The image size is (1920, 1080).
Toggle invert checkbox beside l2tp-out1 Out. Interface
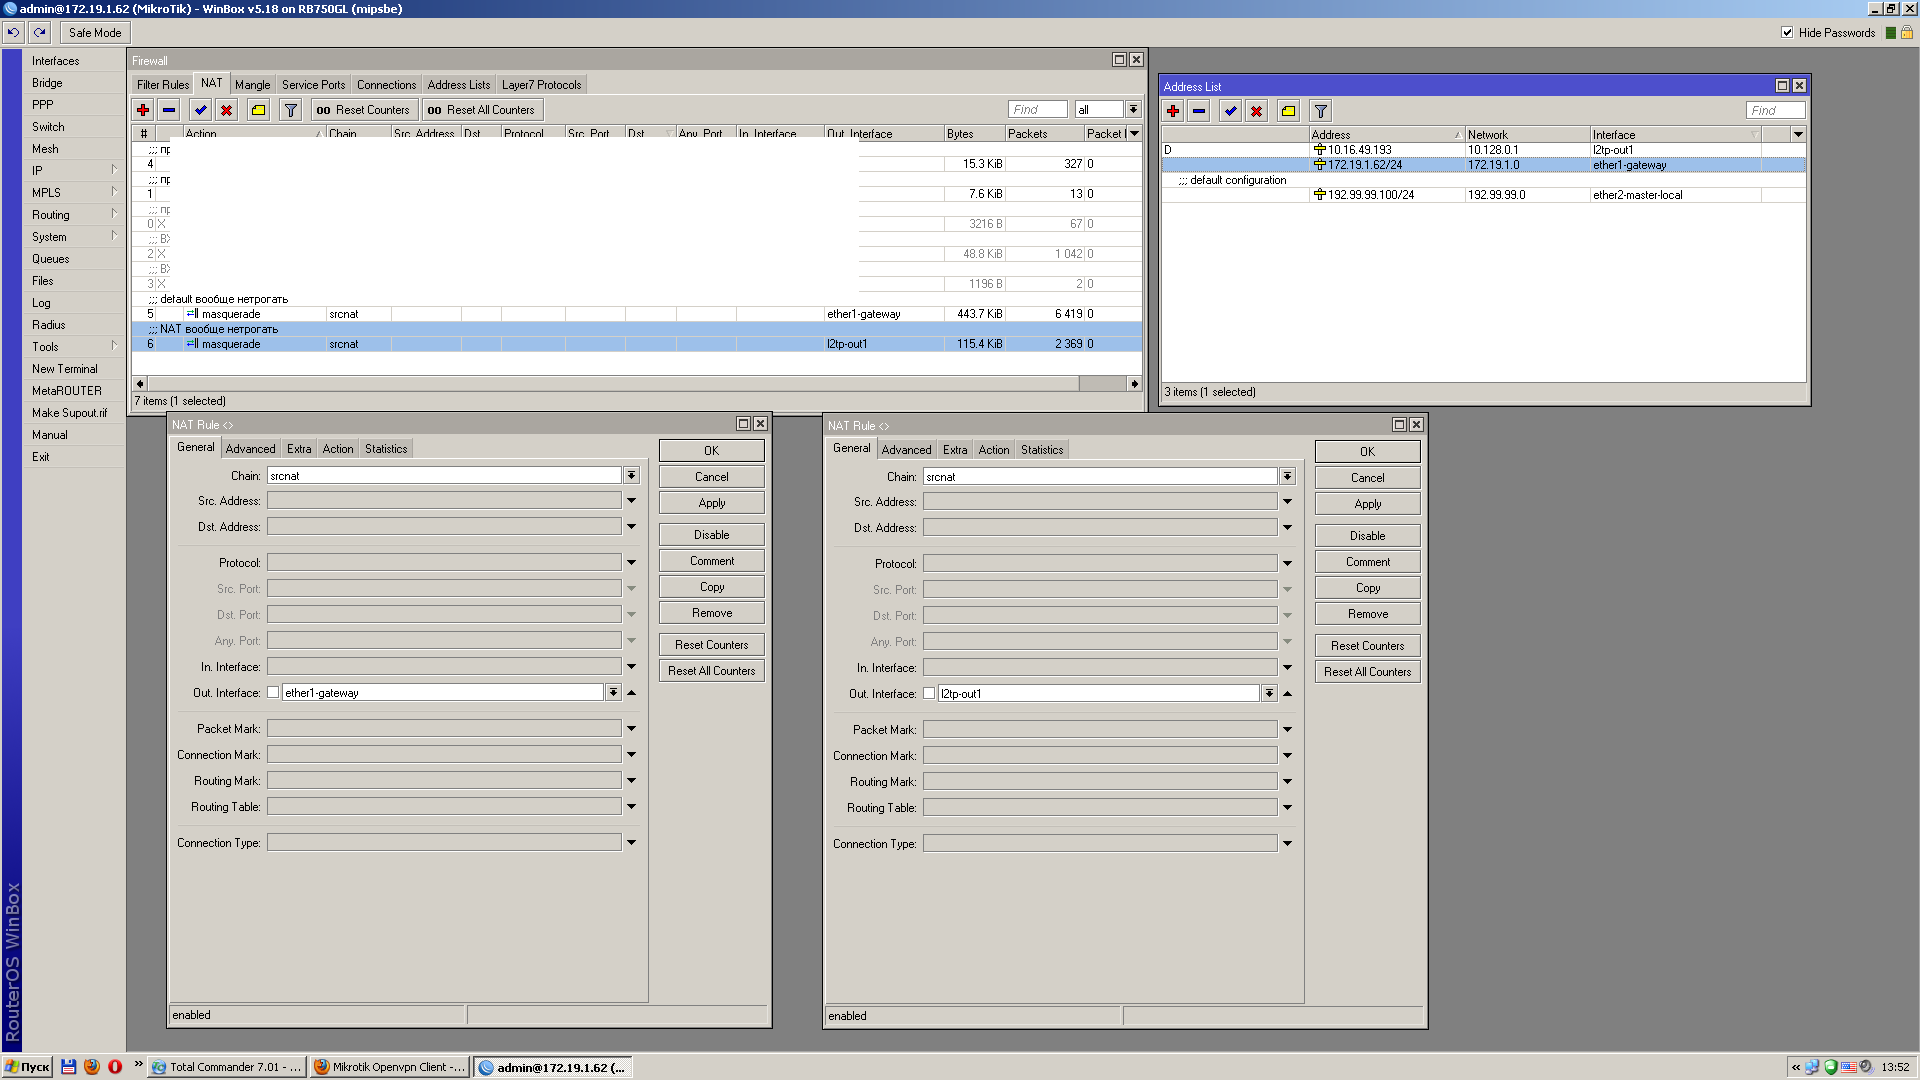tap(929, 693)
